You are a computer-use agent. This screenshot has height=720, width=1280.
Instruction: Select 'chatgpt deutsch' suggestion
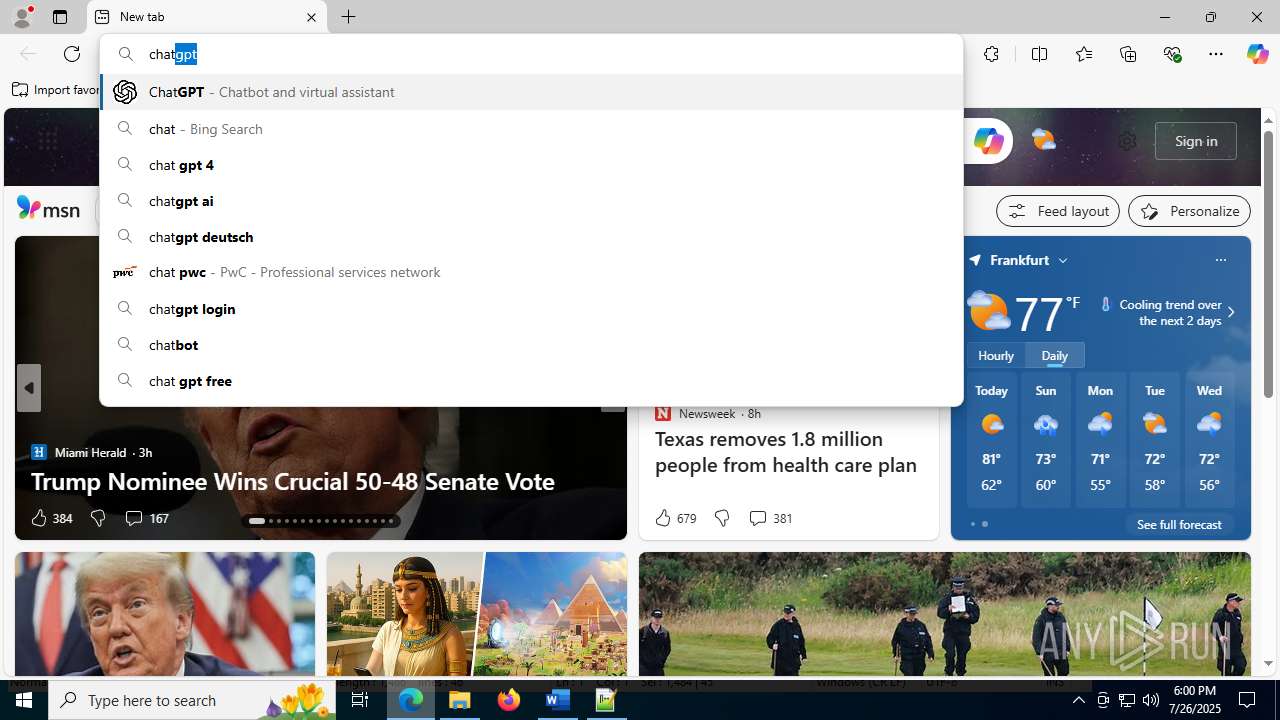pos(531,237)
